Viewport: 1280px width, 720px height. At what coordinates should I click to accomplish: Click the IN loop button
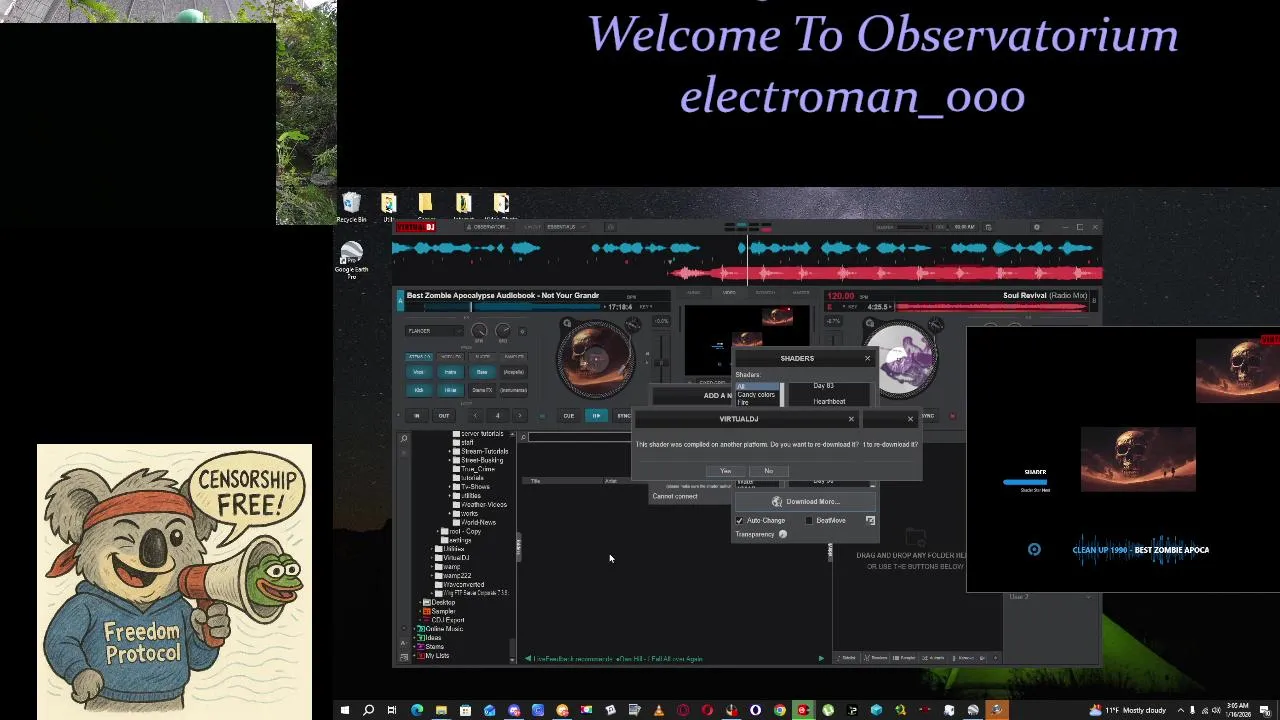click(x=417, y=416)
